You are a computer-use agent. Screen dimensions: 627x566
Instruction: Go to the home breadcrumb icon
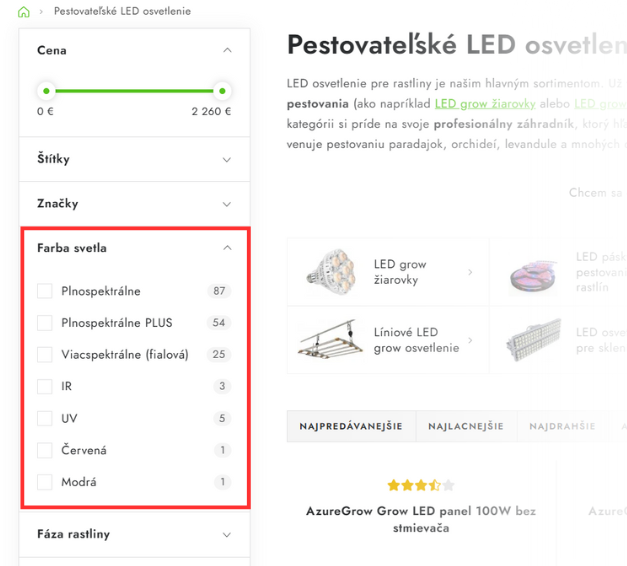pyautogui.click(x=24, y=12)
